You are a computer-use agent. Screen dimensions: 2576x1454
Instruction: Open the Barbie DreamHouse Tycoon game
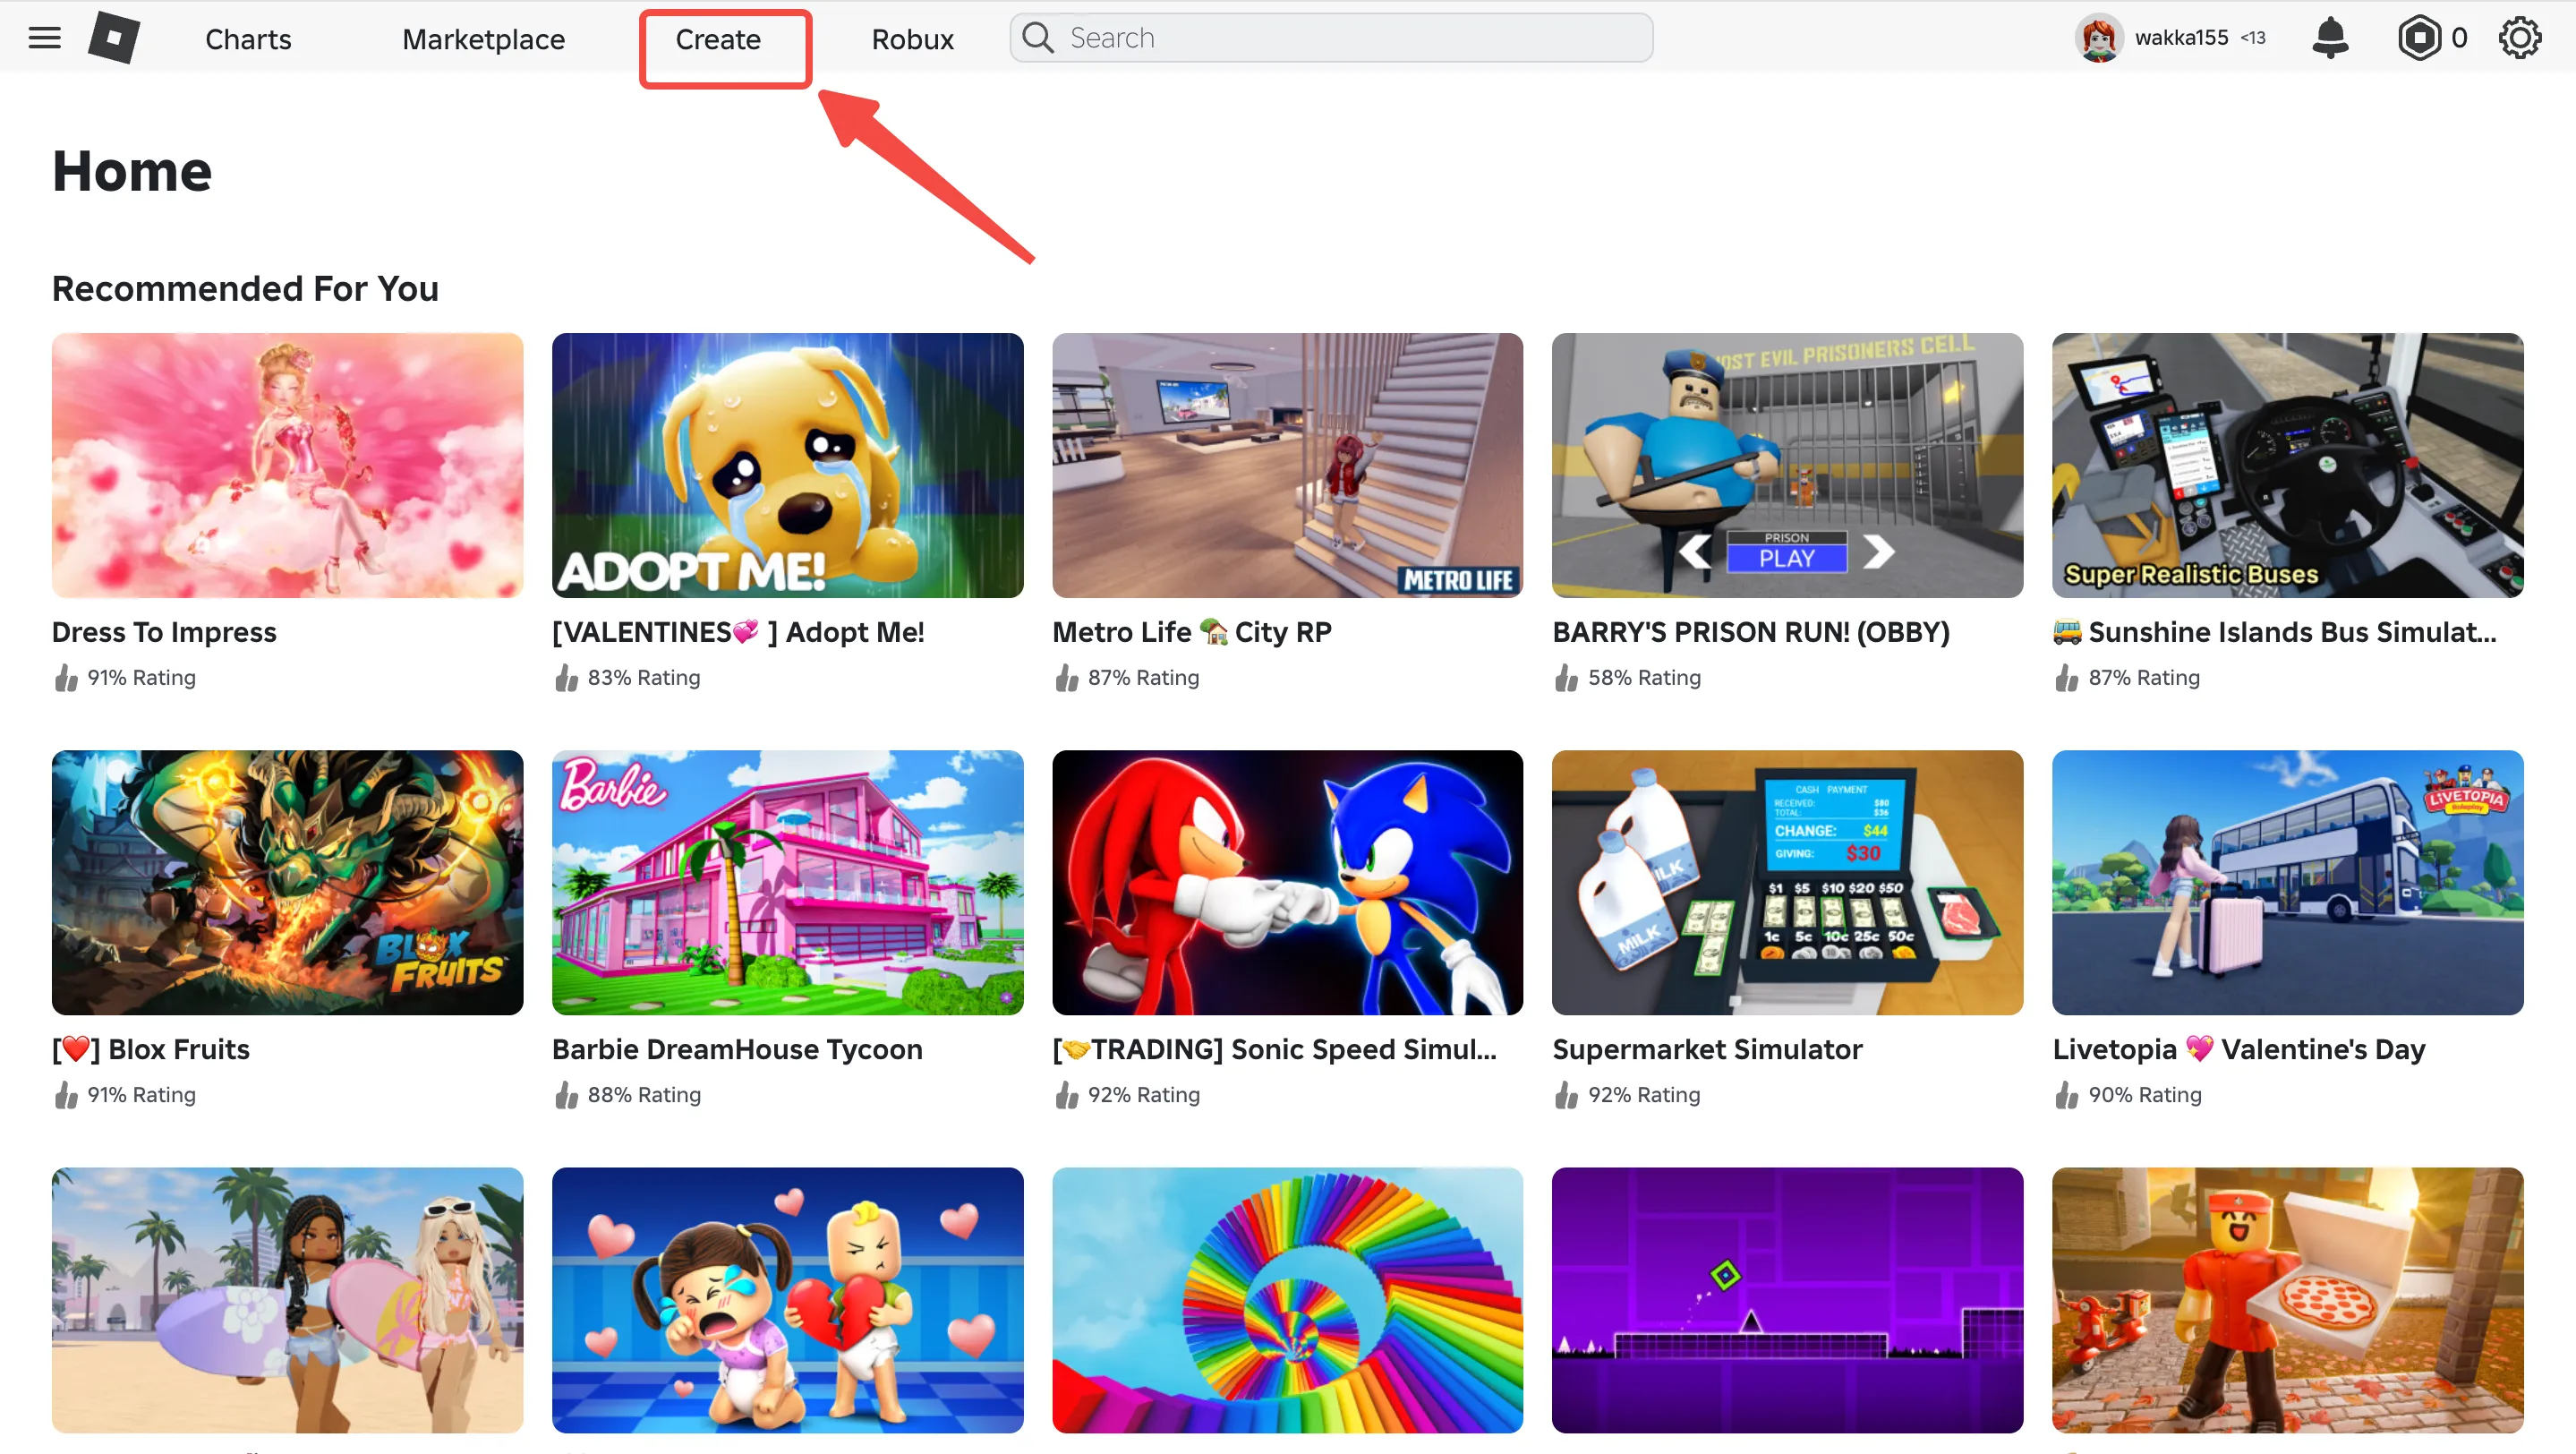tap(787, 882)
